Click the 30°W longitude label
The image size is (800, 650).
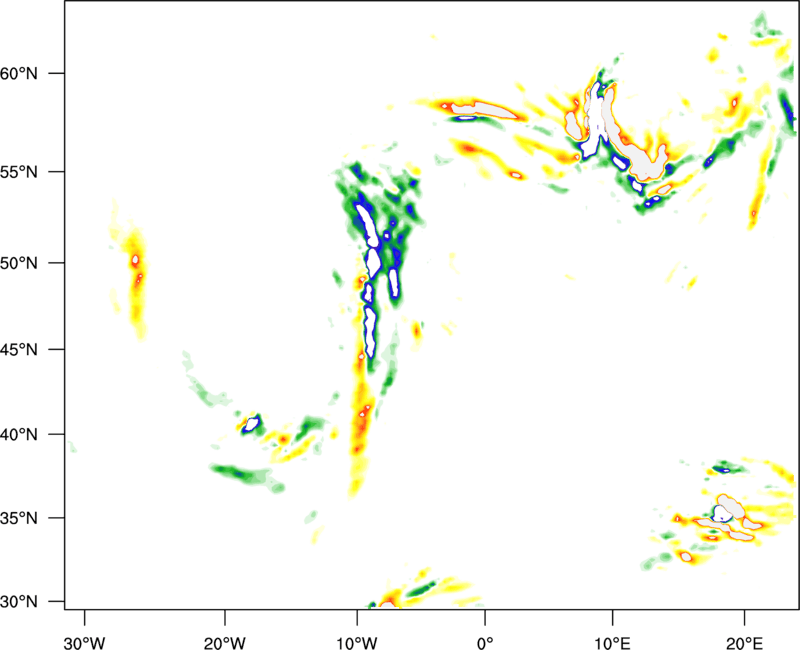pos(85,643)
